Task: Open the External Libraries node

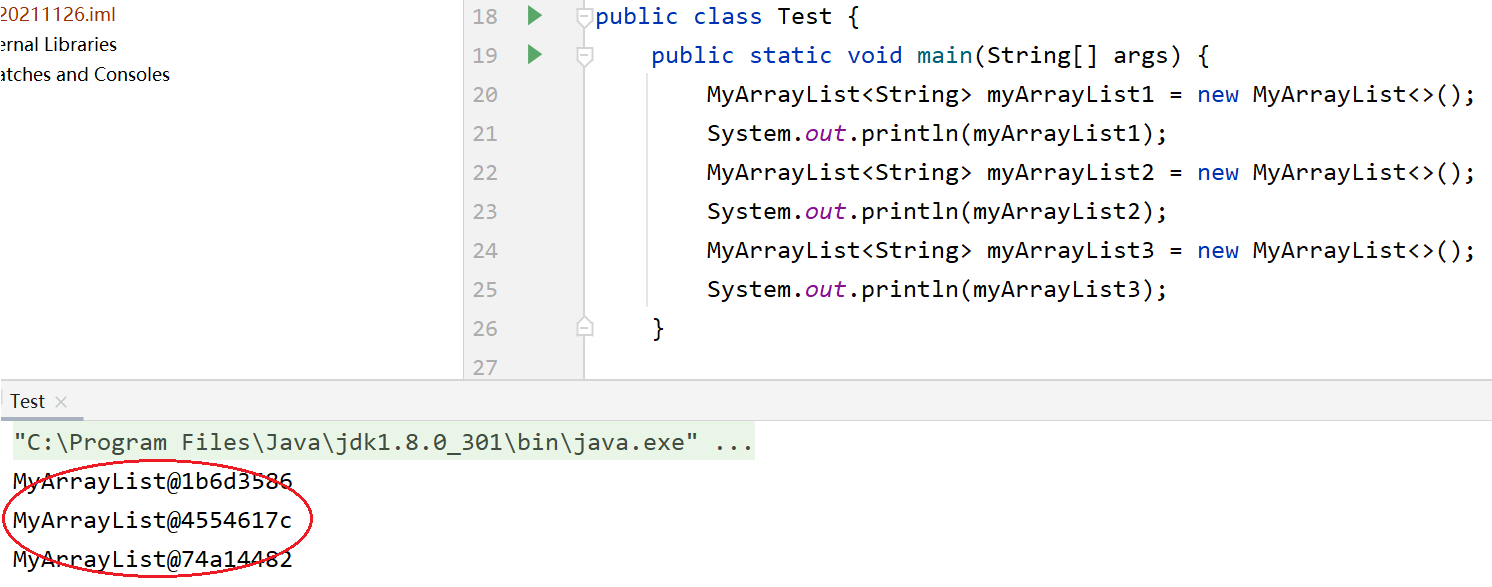Action: point(58,45)
